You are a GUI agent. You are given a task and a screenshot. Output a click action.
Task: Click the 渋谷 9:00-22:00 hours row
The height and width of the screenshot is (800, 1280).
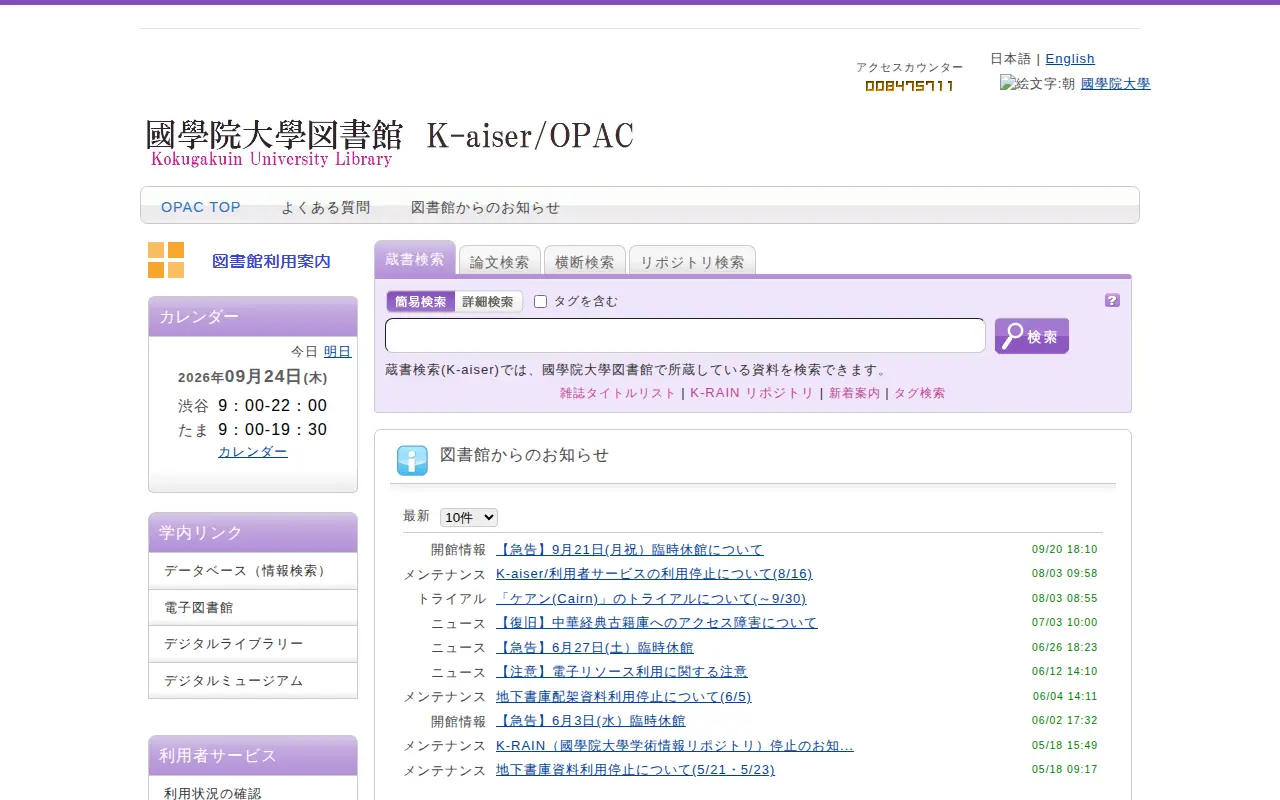(x=253, y=406)
